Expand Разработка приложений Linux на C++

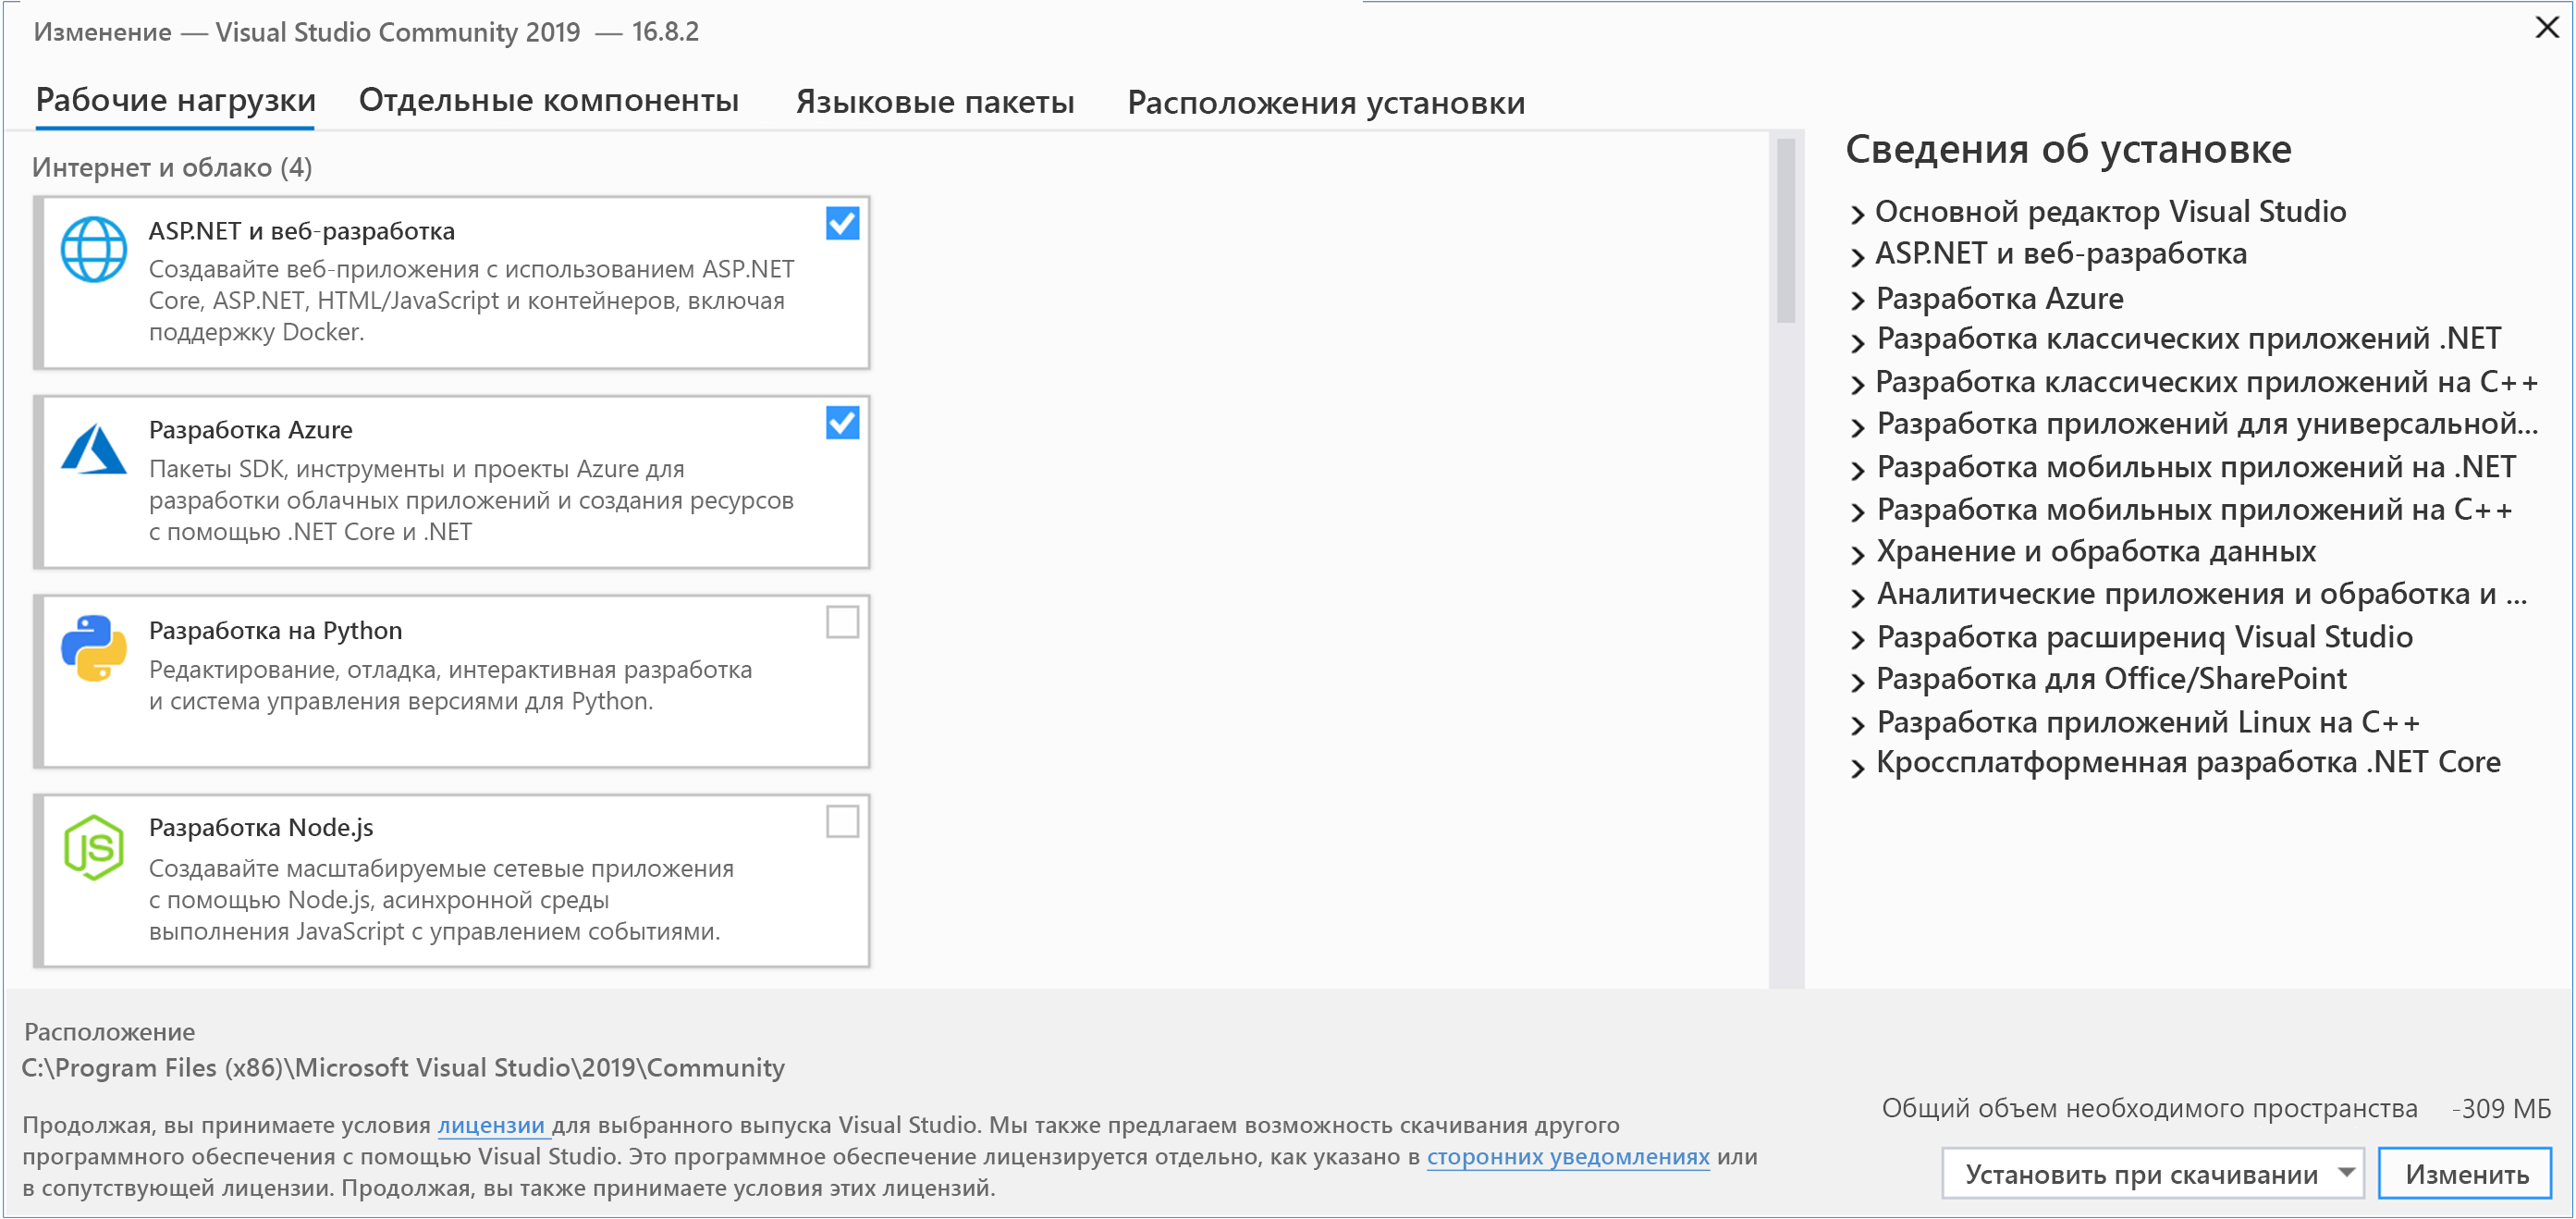click(x=1857, y=725)
